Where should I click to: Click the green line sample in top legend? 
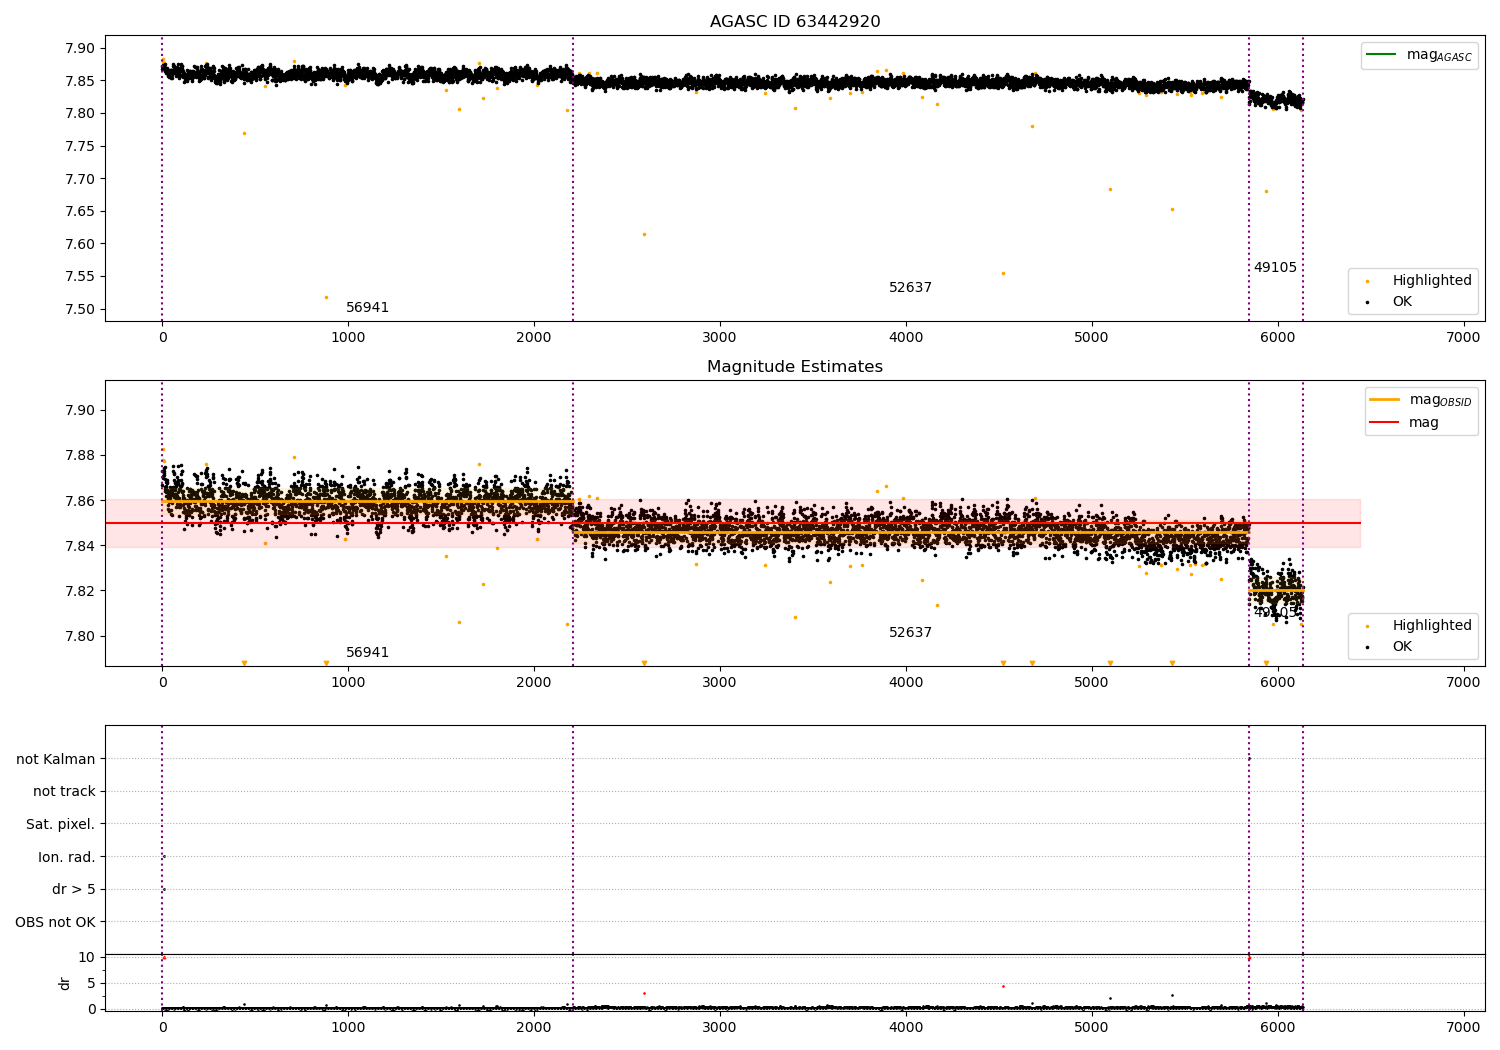coord(1381,55)
